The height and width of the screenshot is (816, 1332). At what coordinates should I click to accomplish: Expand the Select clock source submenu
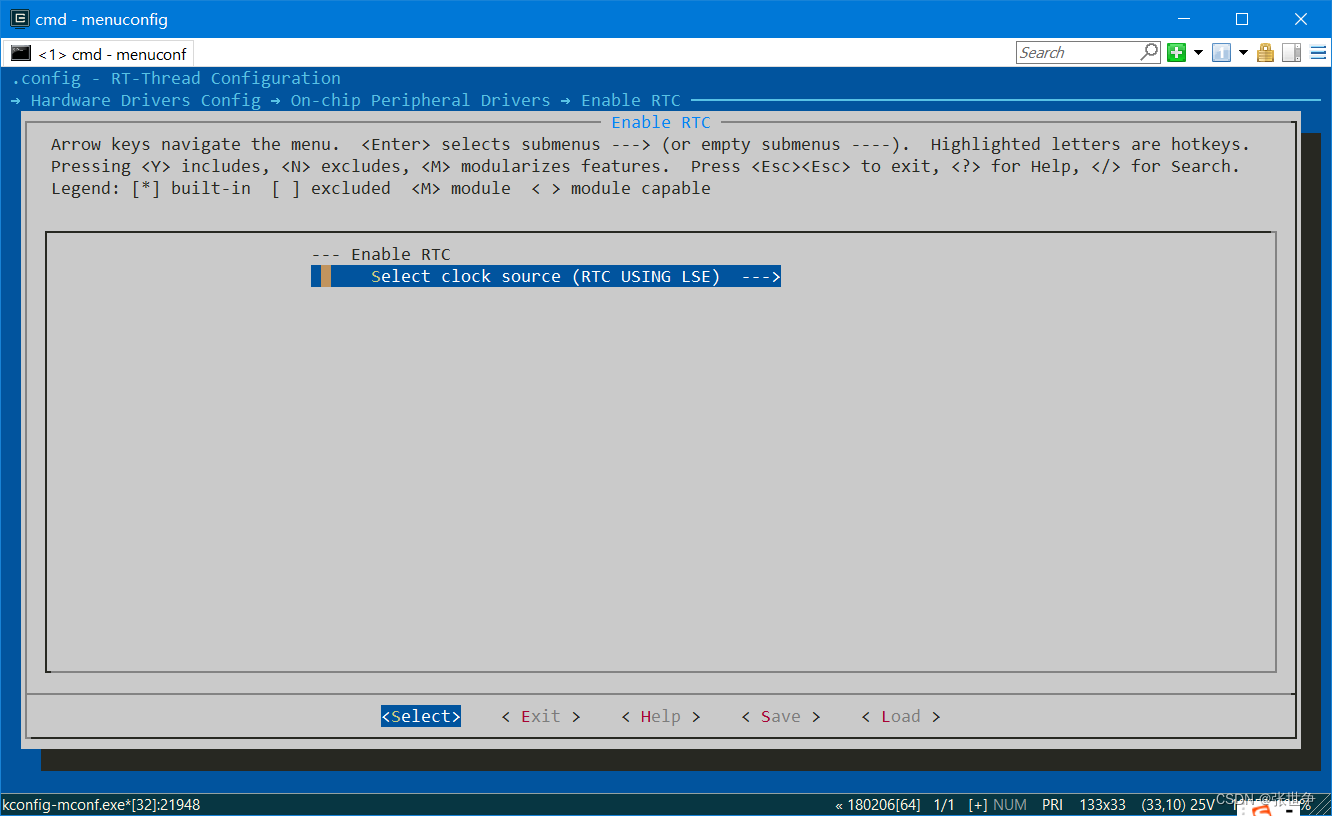click(546, 276)
